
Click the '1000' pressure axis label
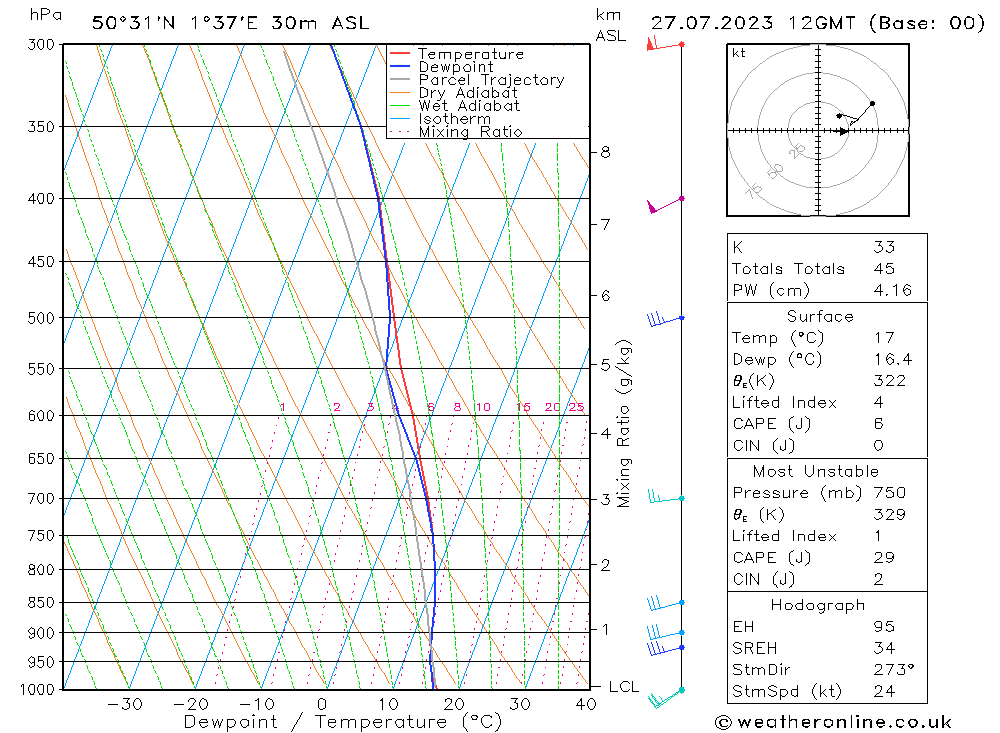(x=37, y=690)
